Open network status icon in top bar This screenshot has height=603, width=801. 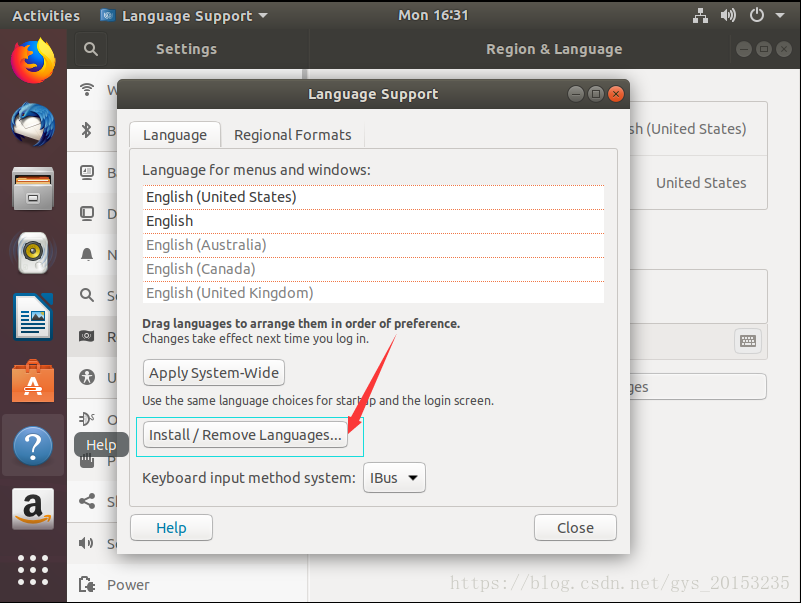(x=700, y=15)
